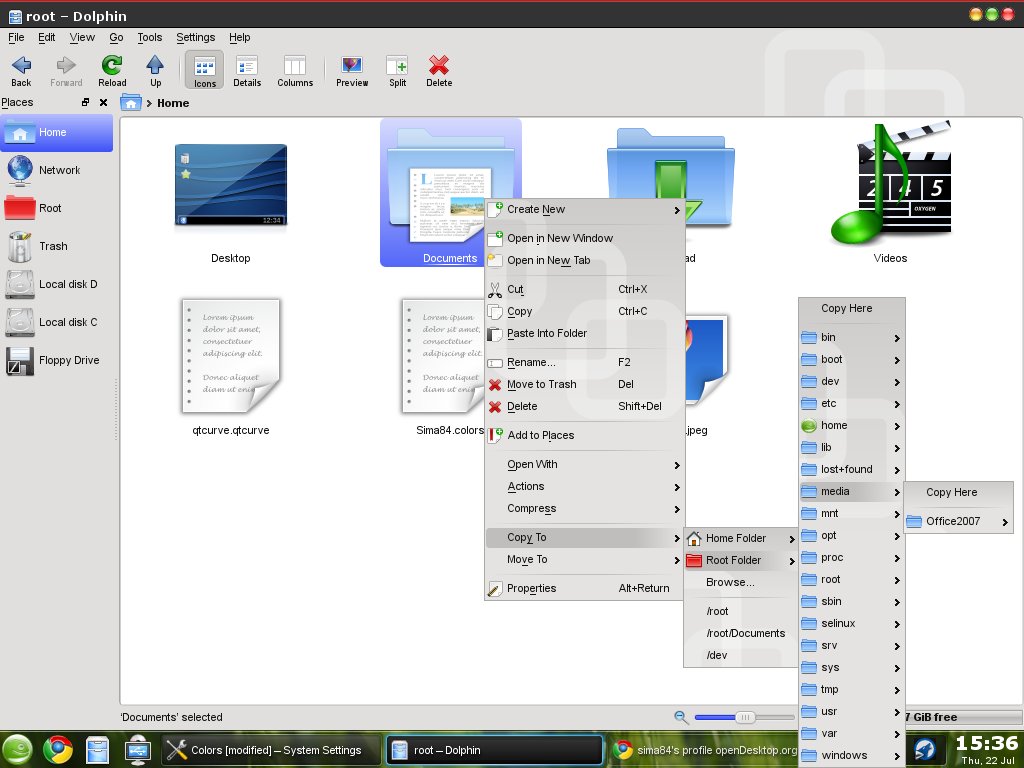Open Local disk D
Screen dimensions: 1024x768
[57, 284]
